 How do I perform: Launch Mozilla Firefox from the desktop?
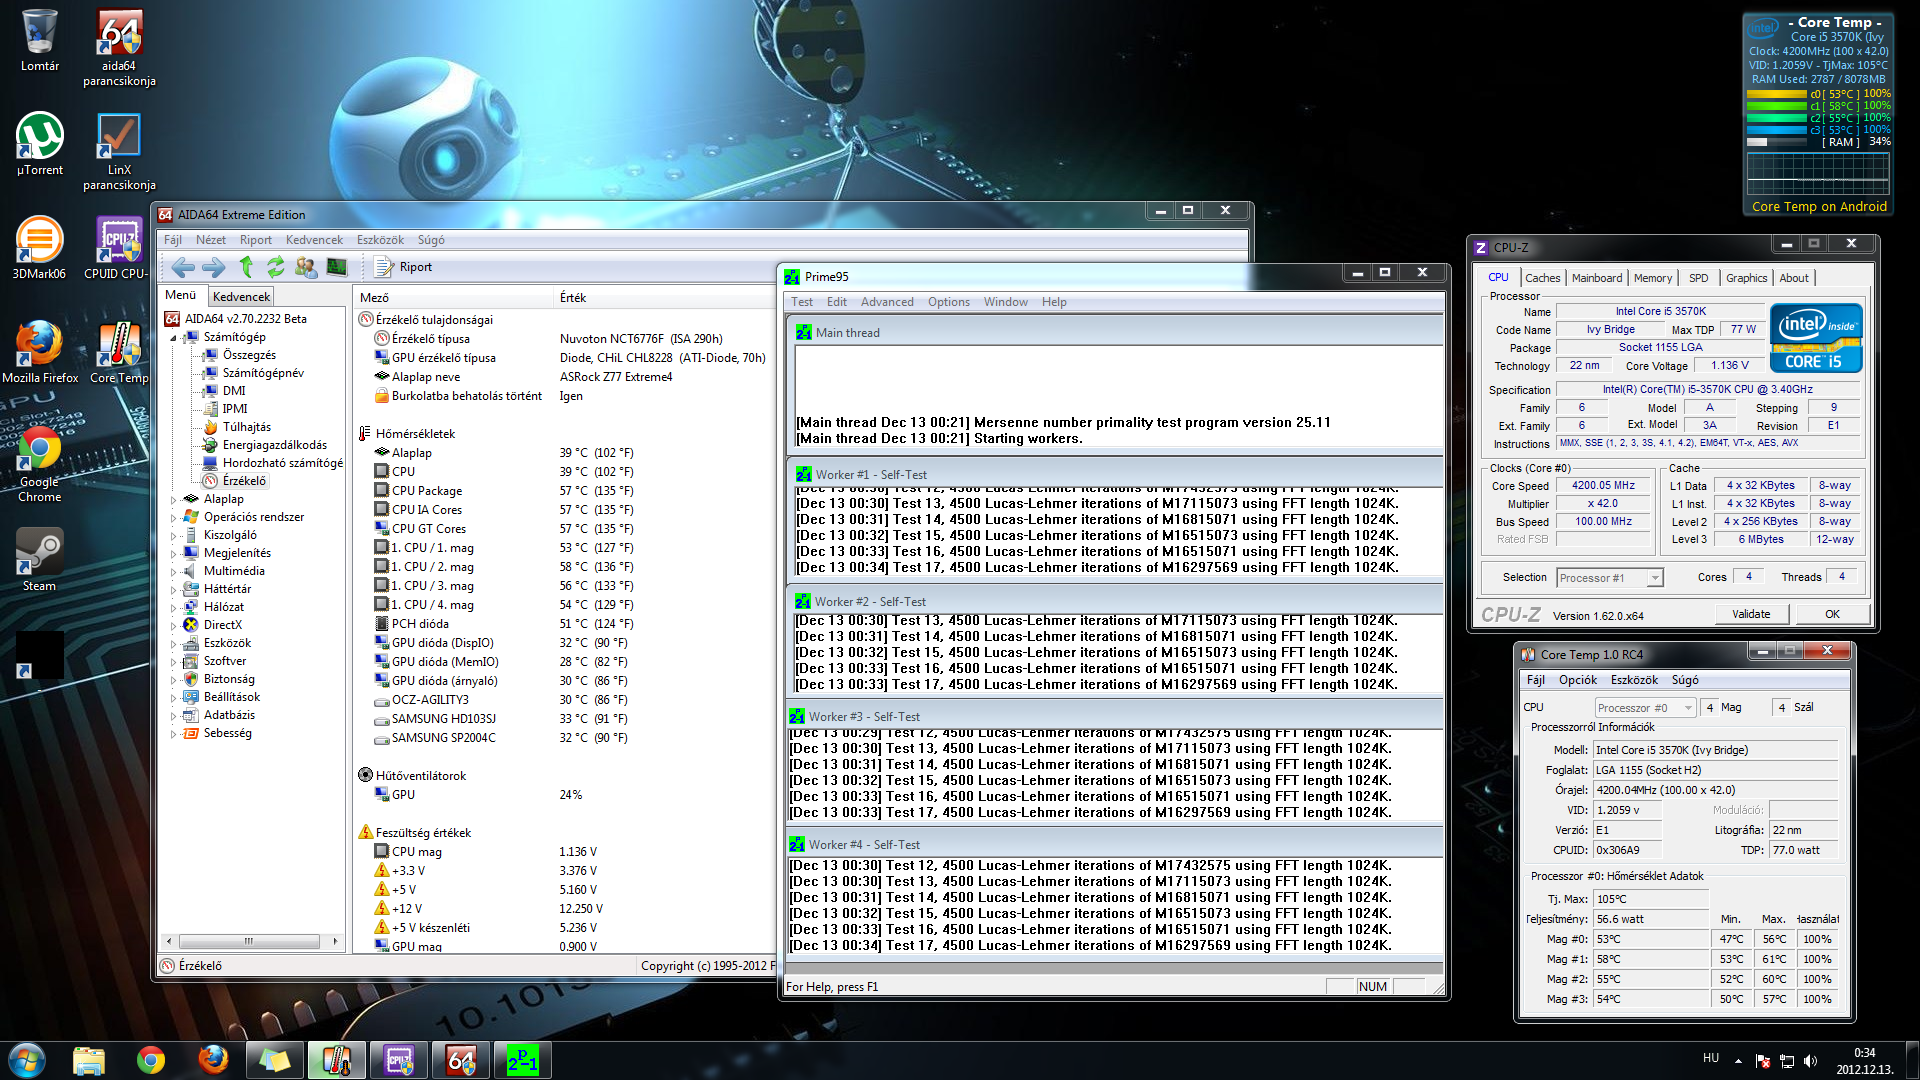click(x=40, y=353)
